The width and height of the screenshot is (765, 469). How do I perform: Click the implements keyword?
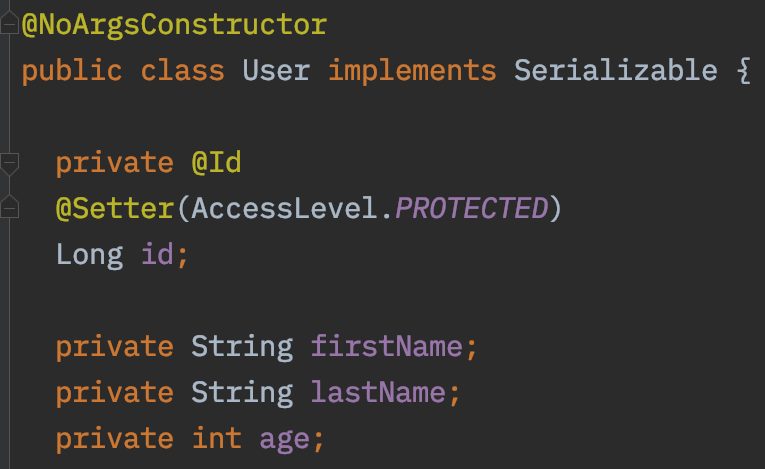(x=412, y=71)
